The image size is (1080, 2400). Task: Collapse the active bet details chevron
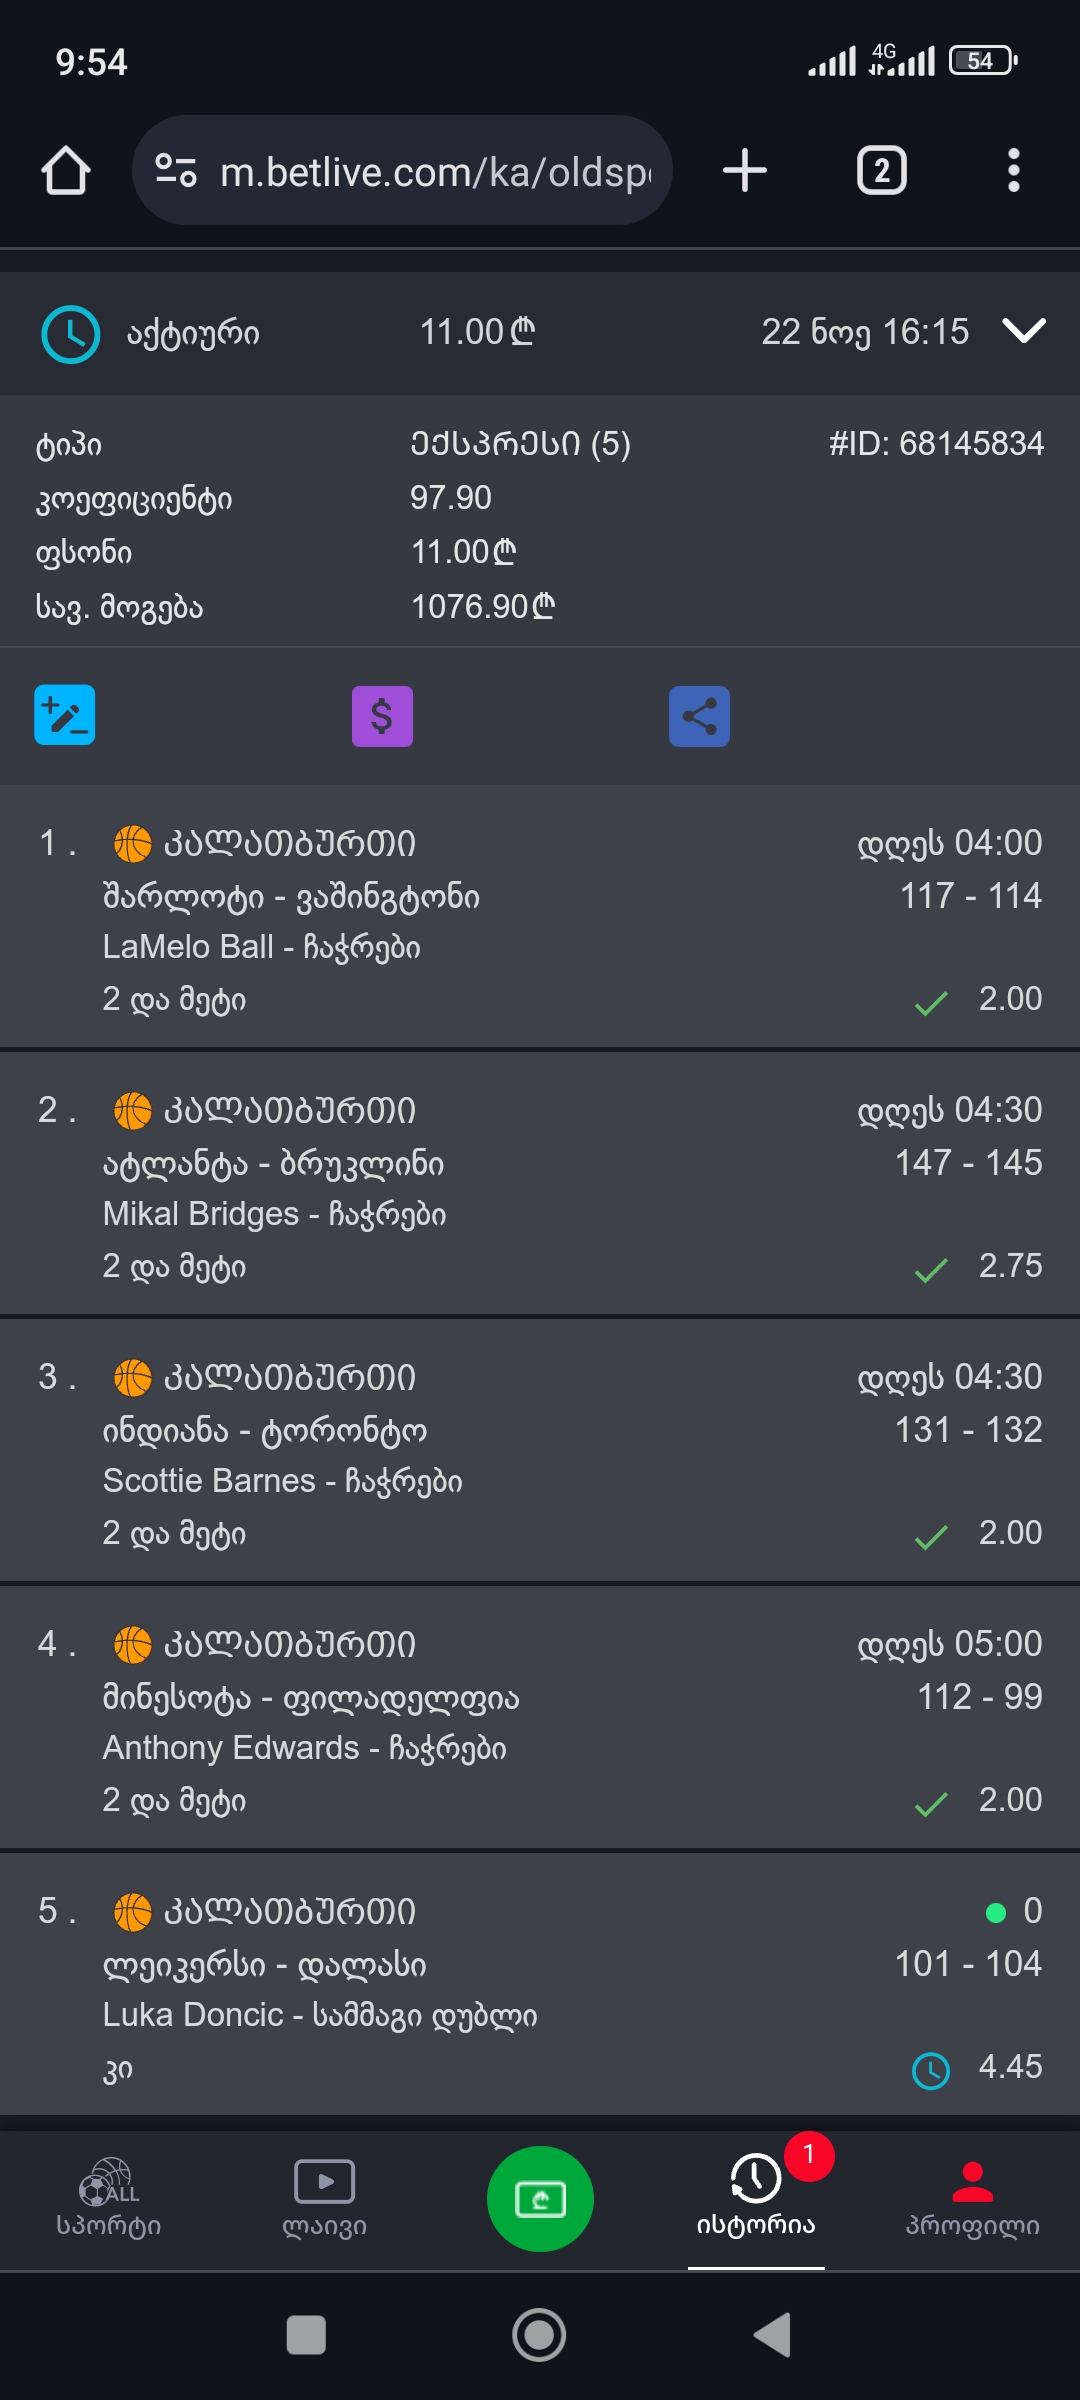coord(1024,331)
